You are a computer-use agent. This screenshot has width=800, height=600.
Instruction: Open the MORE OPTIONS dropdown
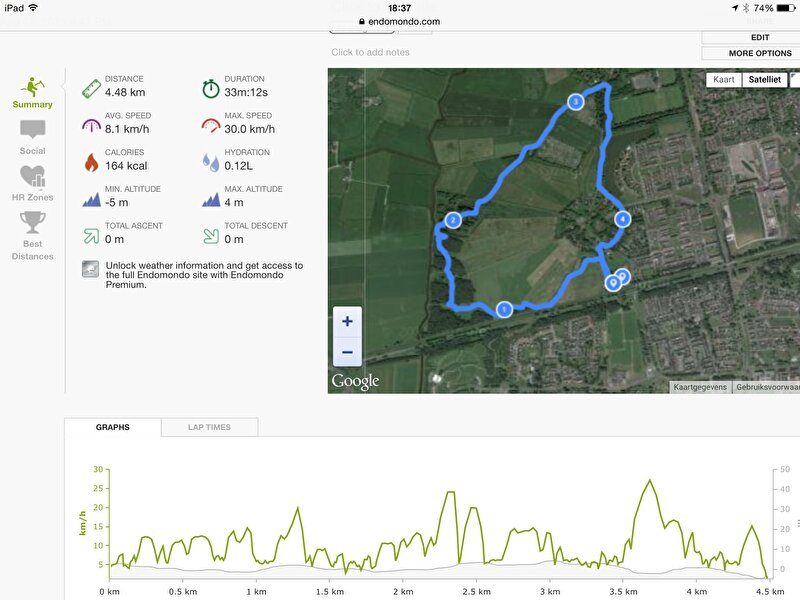pos(760,53)
